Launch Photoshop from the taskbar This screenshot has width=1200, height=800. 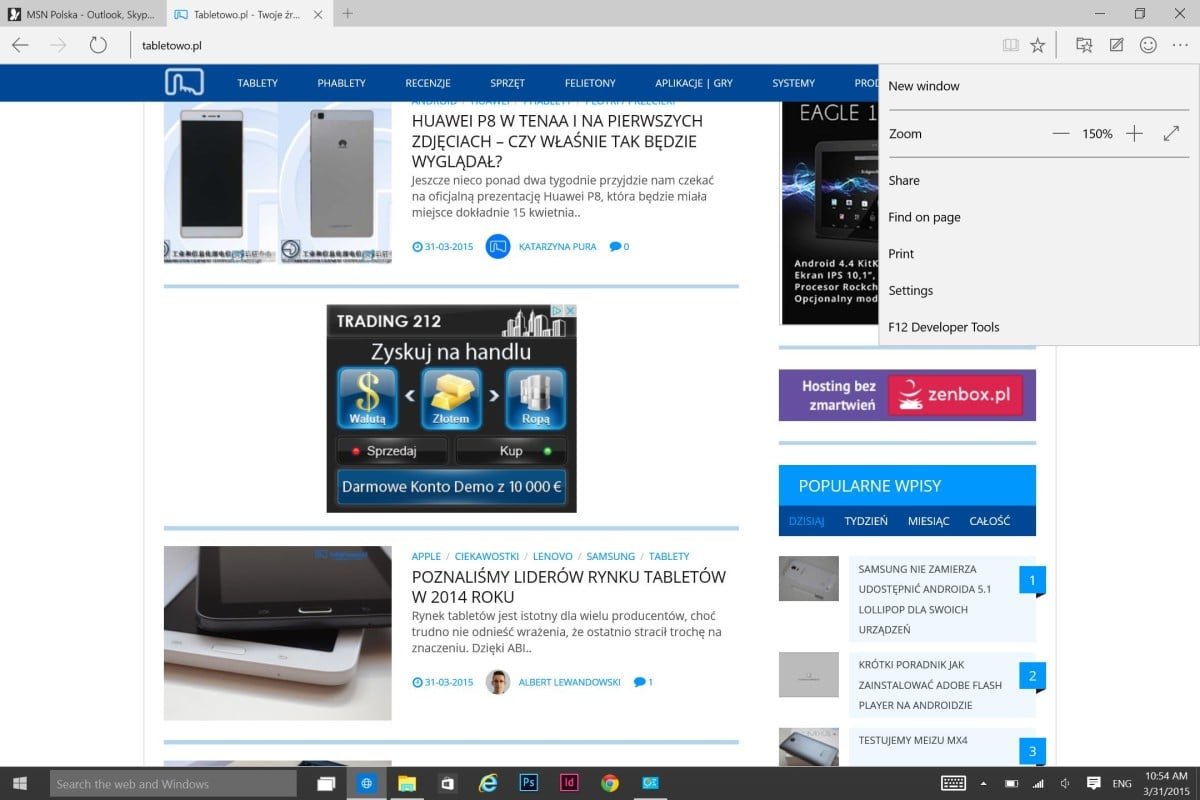coord(529,783)
